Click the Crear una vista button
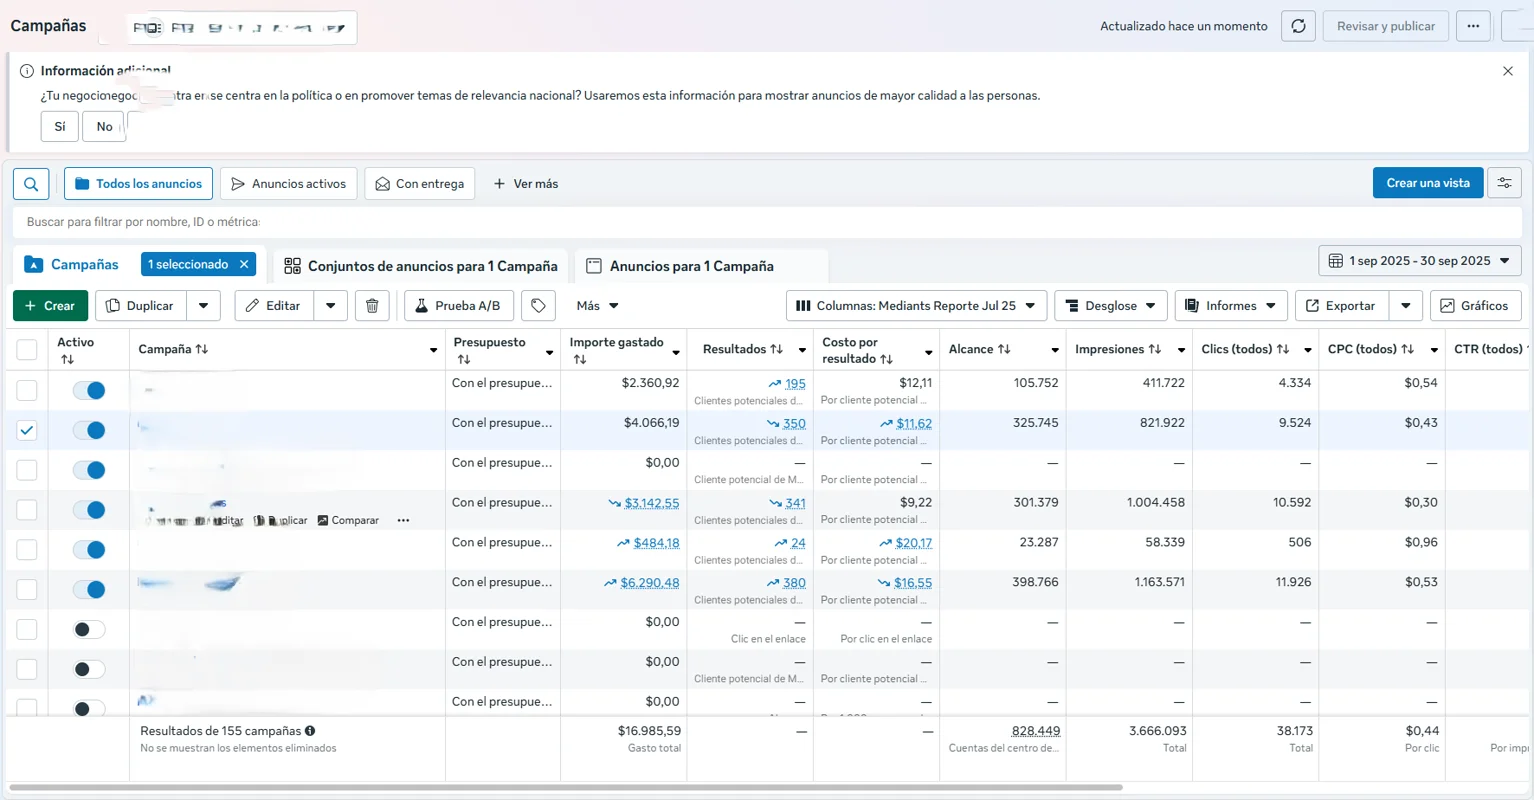 point(1427,183)
